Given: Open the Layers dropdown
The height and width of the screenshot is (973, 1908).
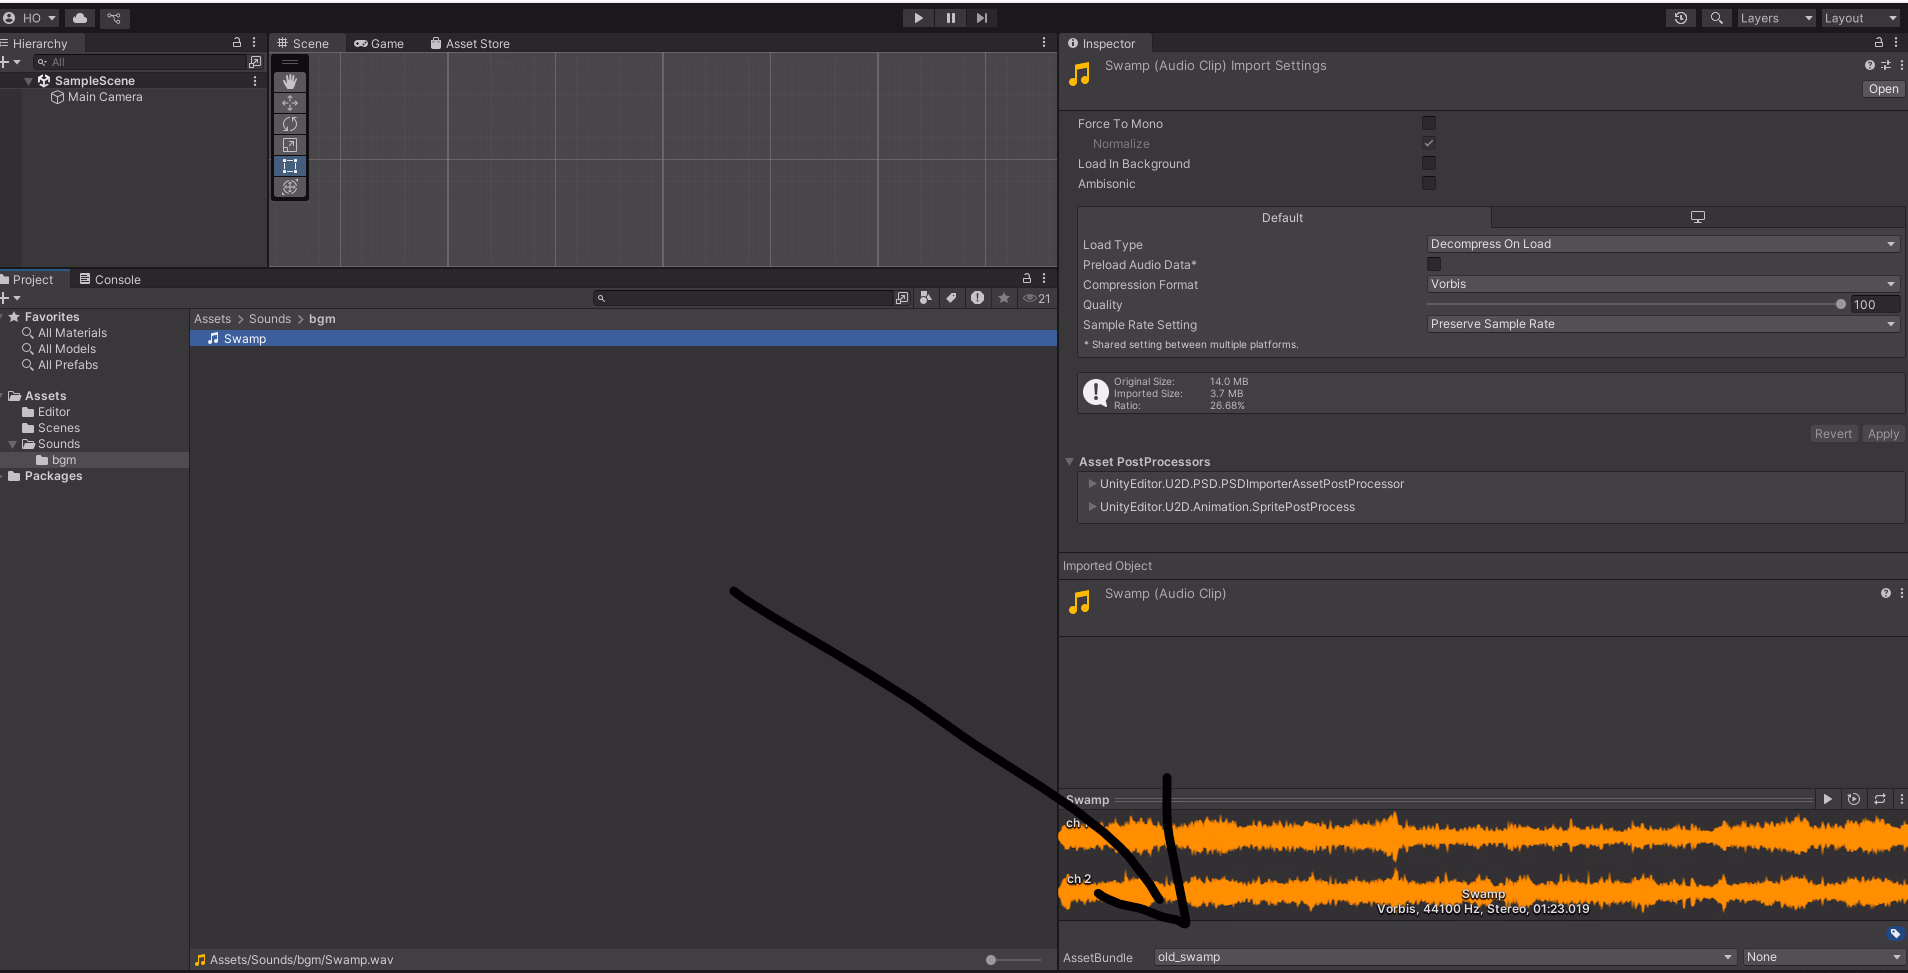Looking at the screenshot, I should click(x=1776, y=18).
